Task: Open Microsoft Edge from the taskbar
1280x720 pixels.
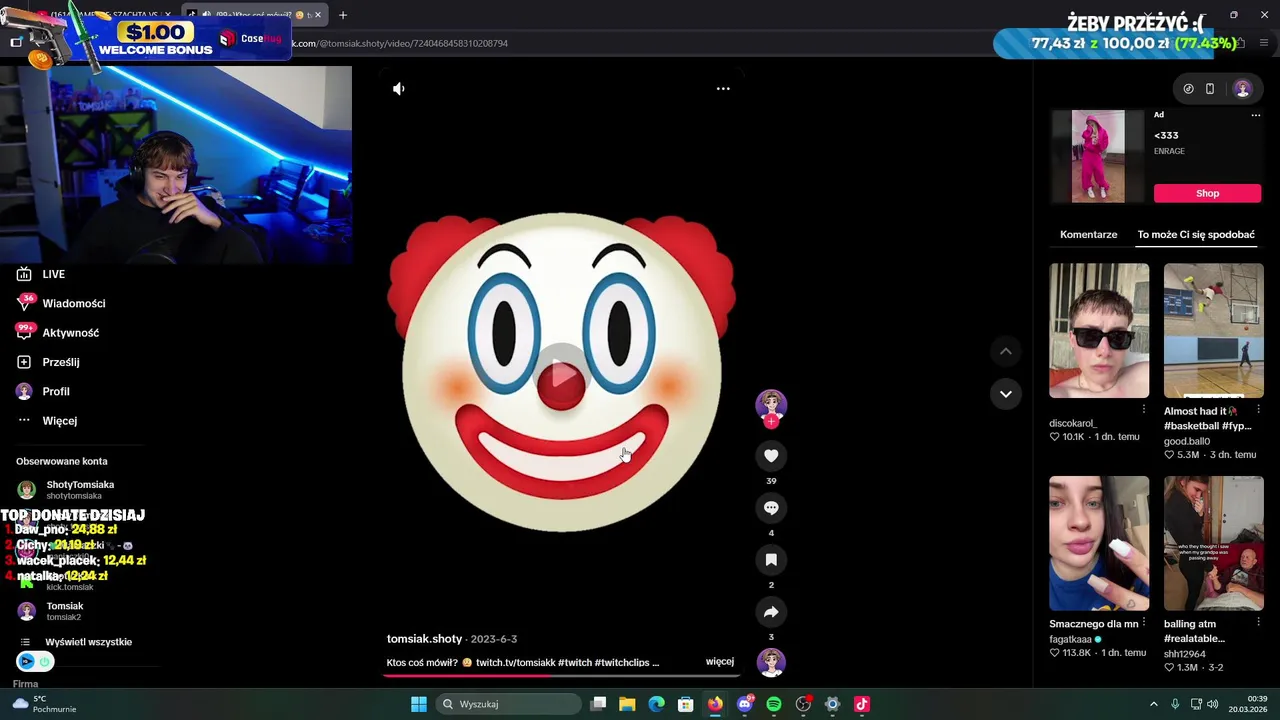Action: click(x=656, y=704)
